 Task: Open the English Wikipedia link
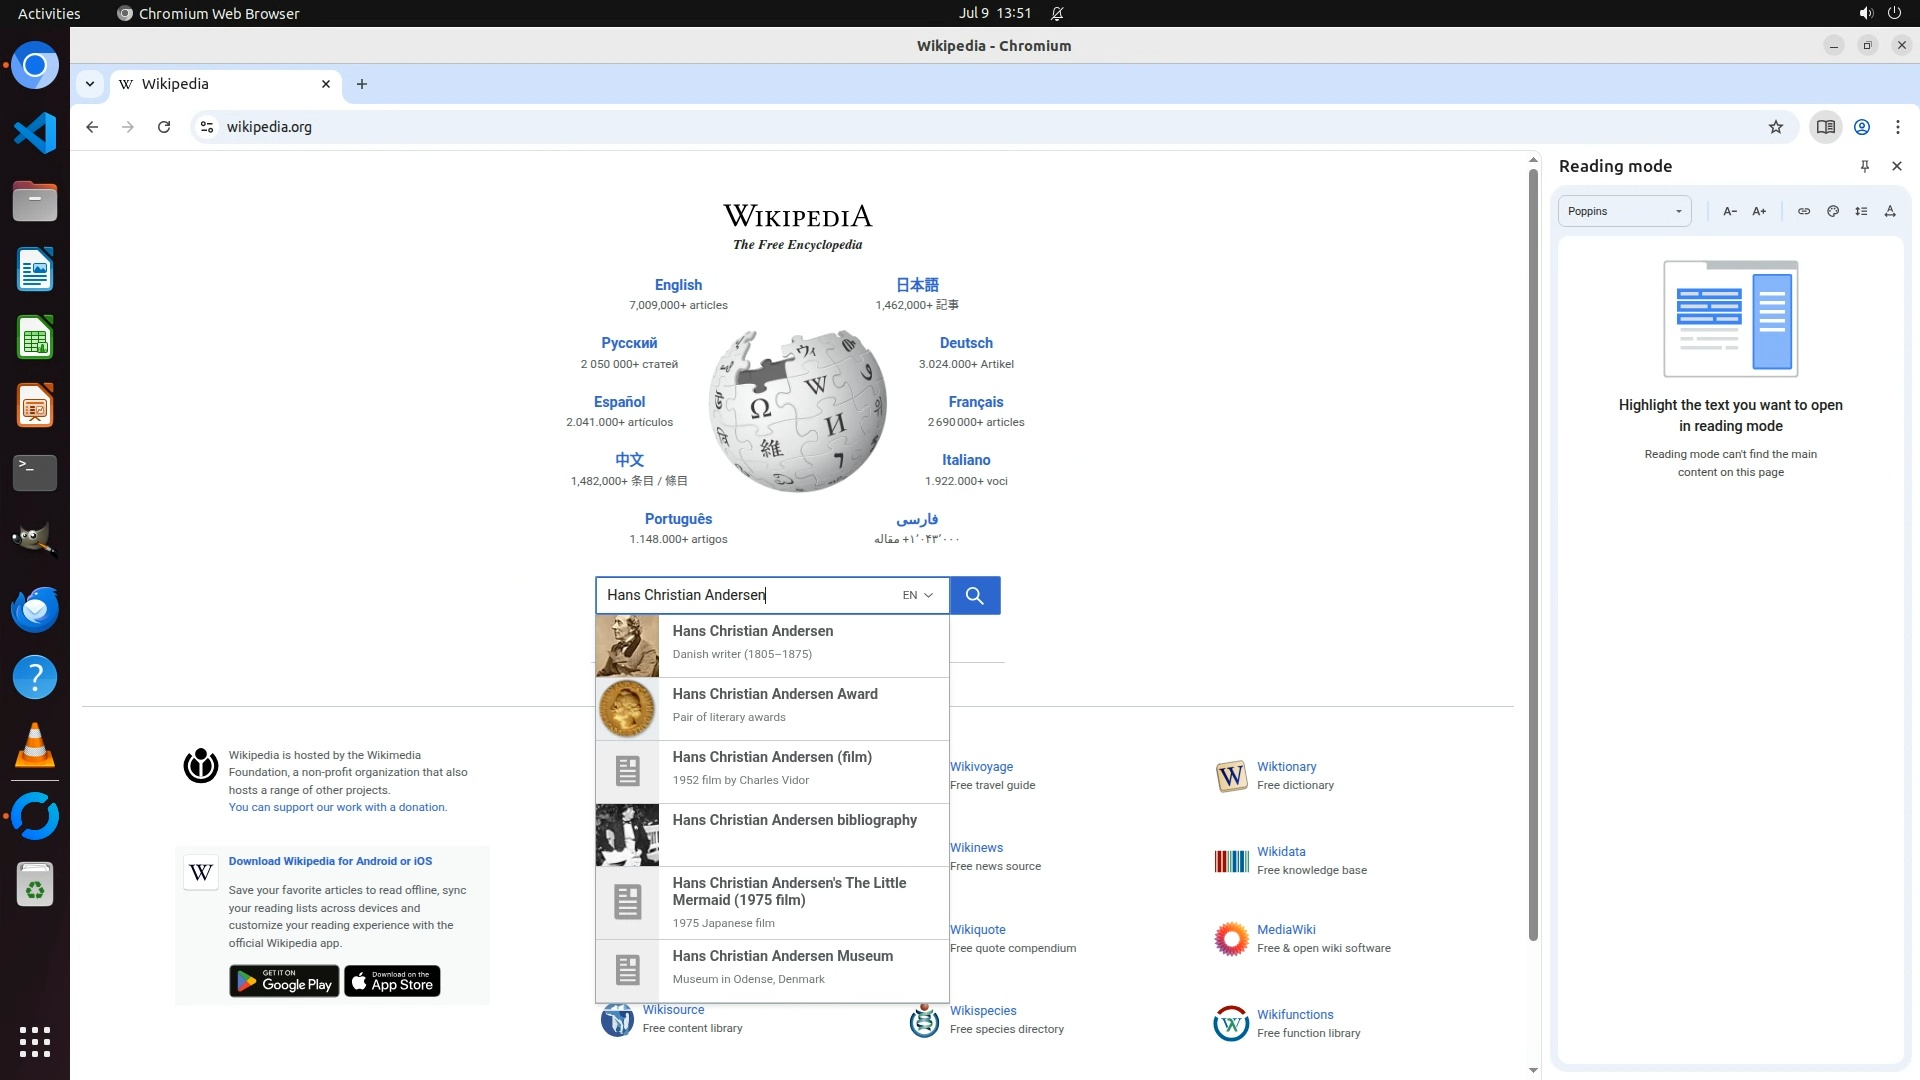678,285
